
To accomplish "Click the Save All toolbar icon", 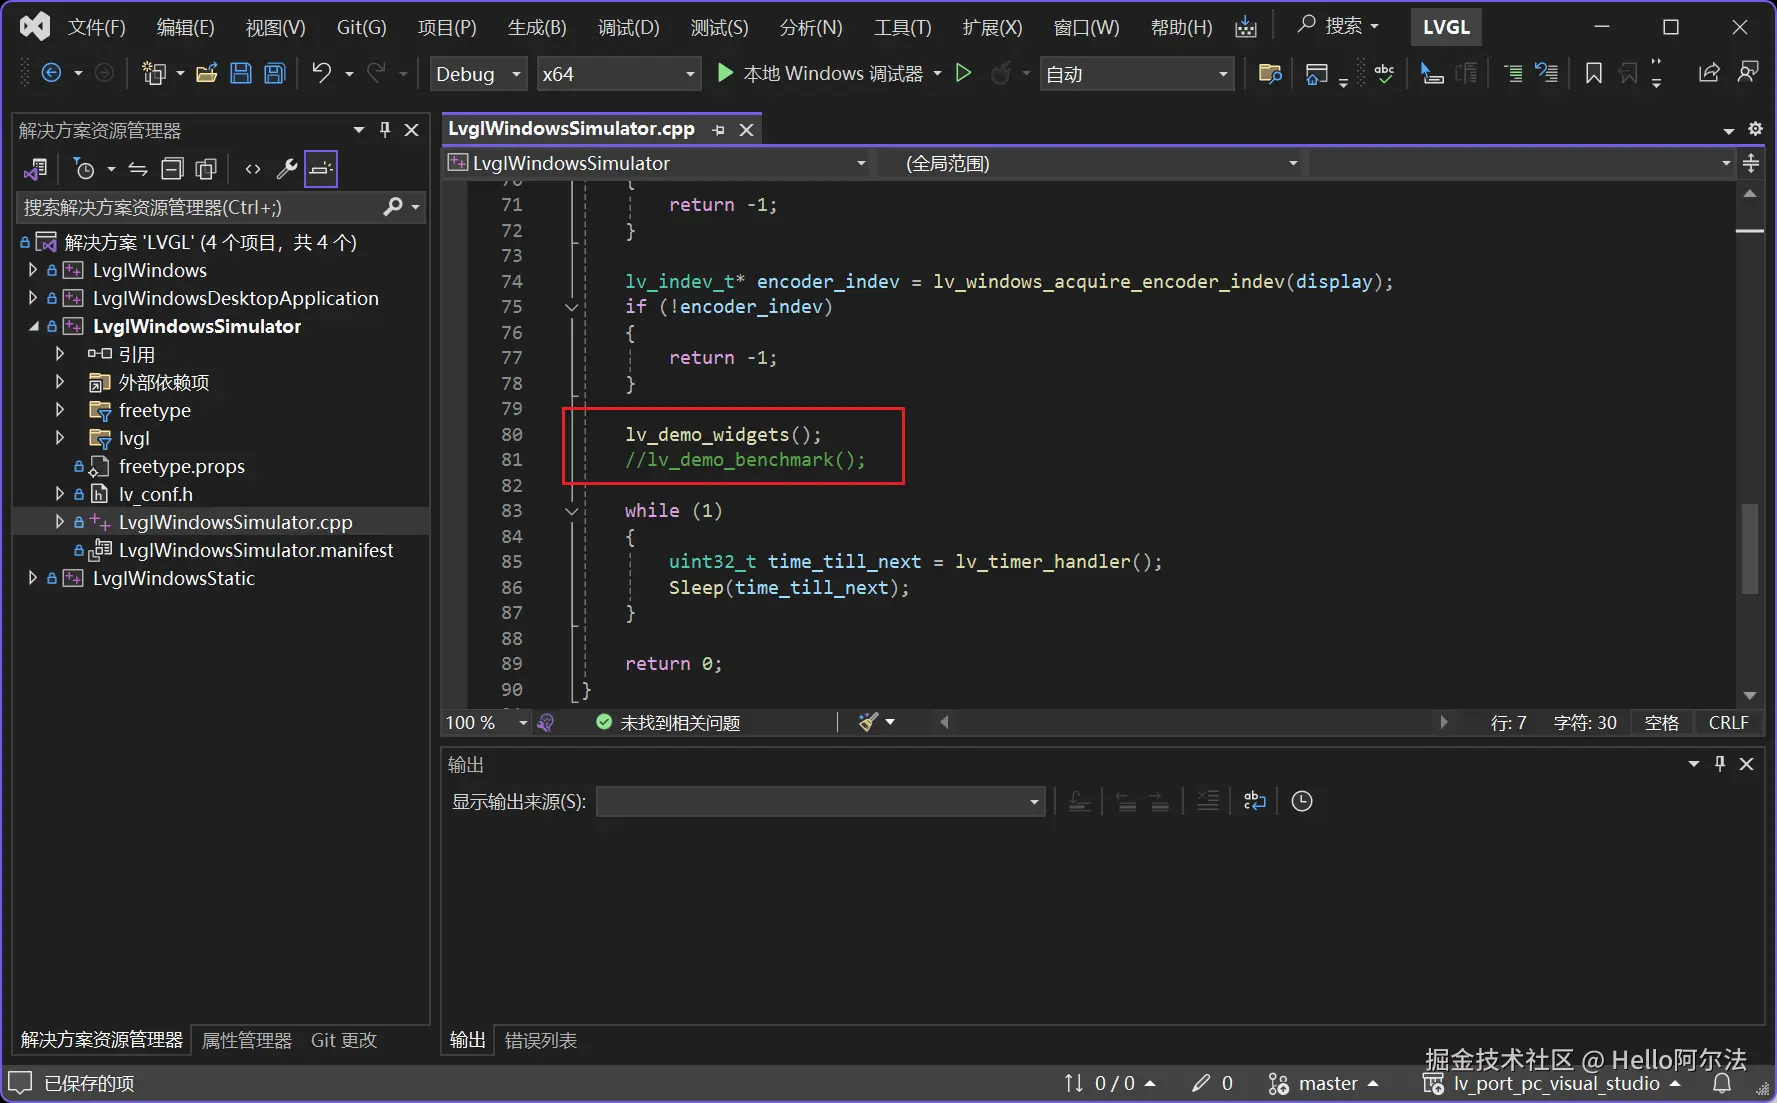I will pos(275,73).
